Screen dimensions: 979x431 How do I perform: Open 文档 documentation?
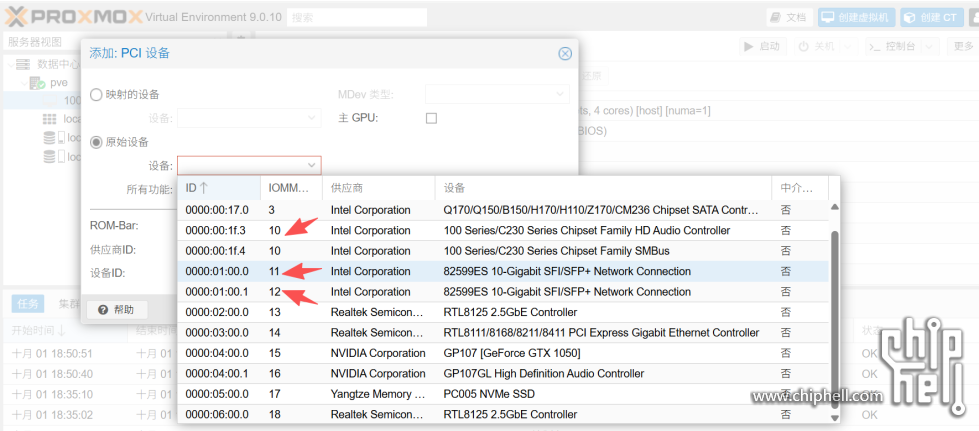pyautogui.click(x=787, y=17)
